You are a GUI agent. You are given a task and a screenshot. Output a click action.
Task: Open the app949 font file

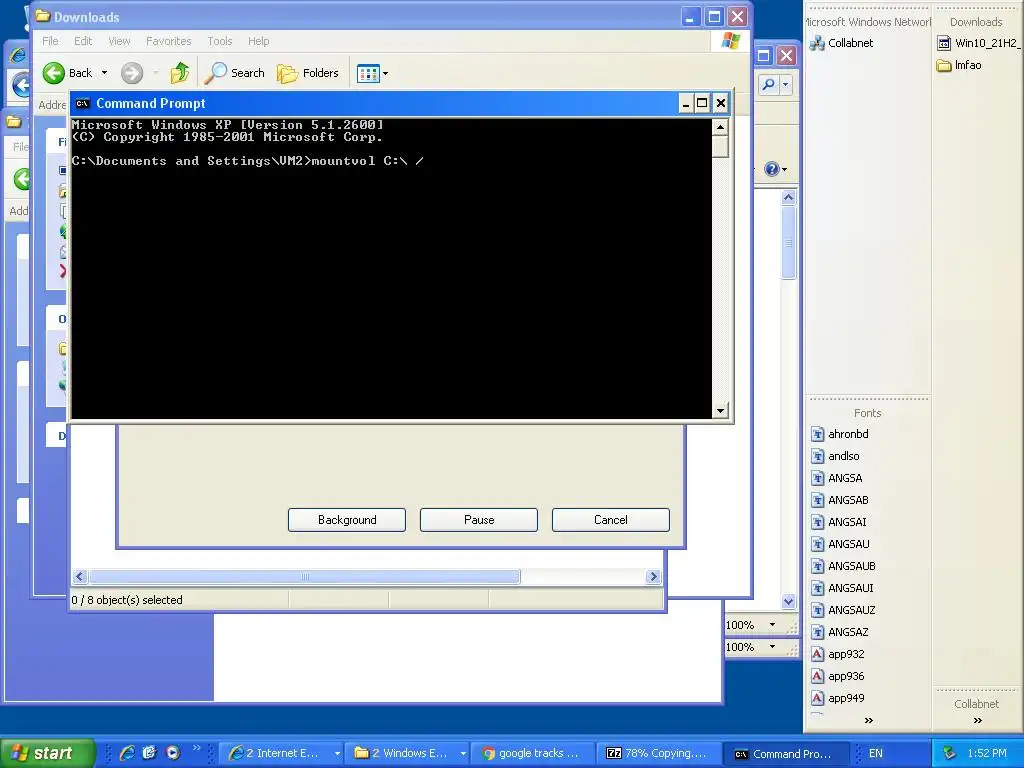pyautogui.click(x=838, y=698)
